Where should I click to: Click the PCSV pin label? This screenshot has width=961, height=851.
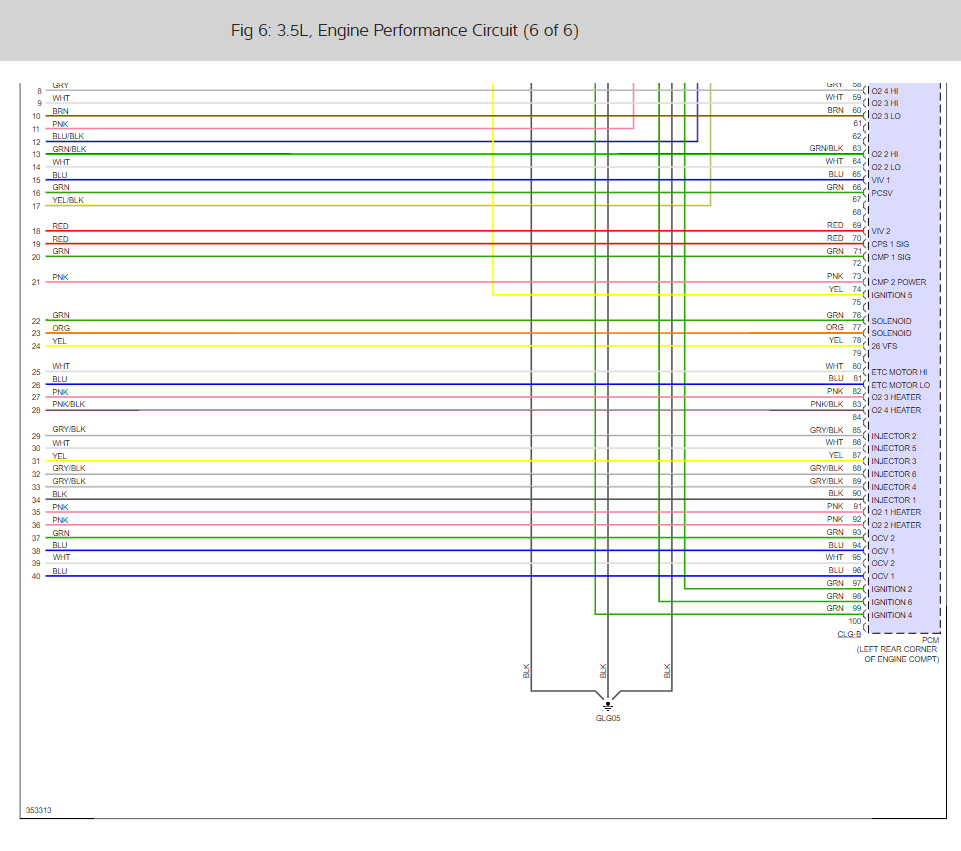pyautogui.click(x=882, y=193)
